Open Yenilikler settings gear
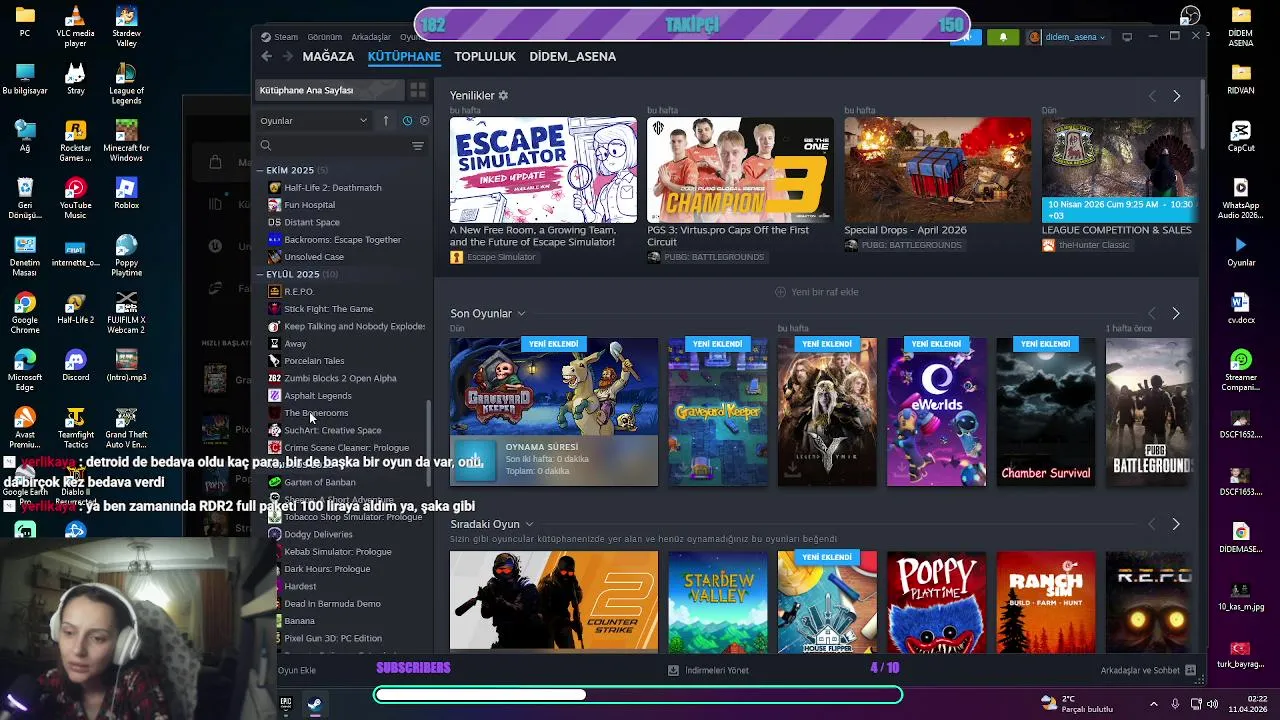The image size is (1280, 720). [503, 95]
